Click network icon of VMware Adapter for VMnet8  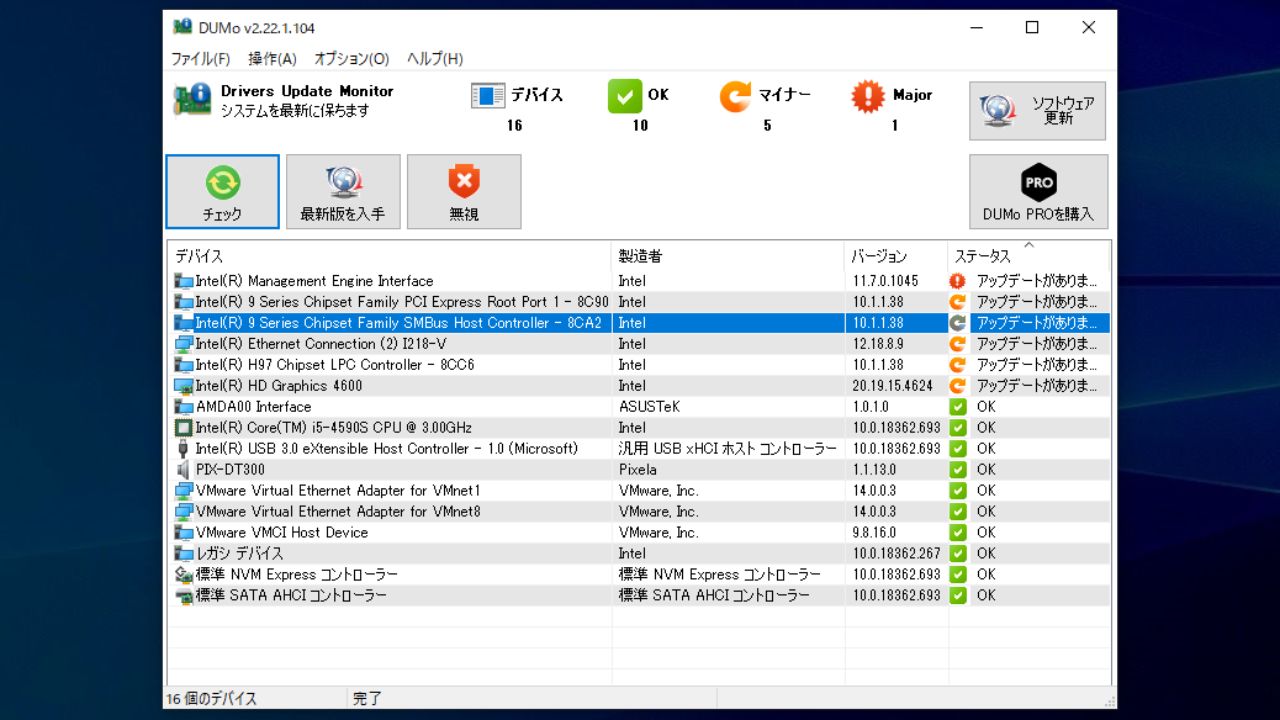pyautogui.click(x=184, y=512)
